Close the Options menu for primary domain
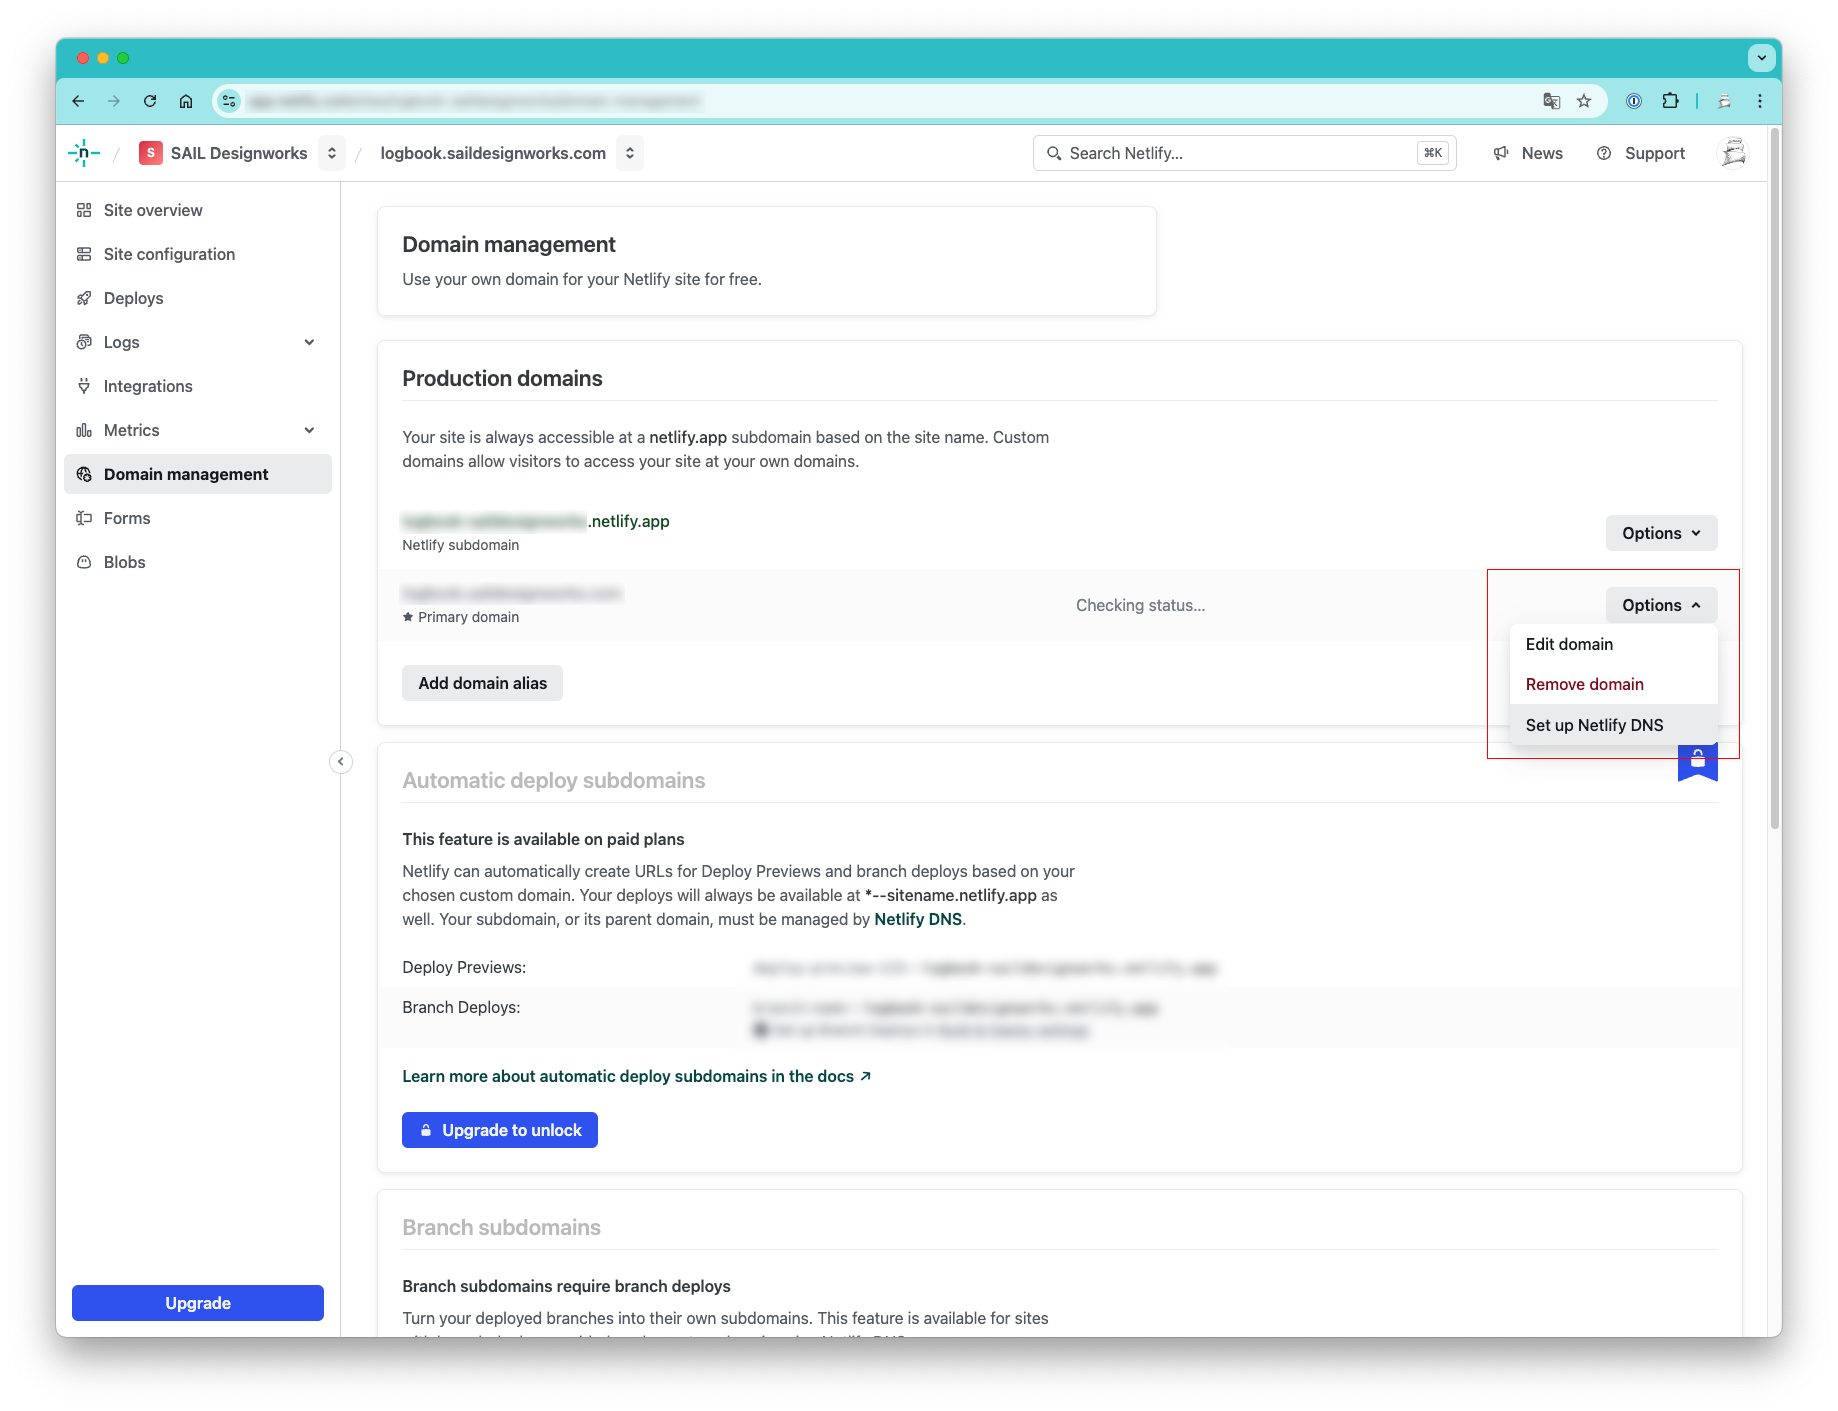Screen dimensions: 1838x1411 click(1661, 605)
